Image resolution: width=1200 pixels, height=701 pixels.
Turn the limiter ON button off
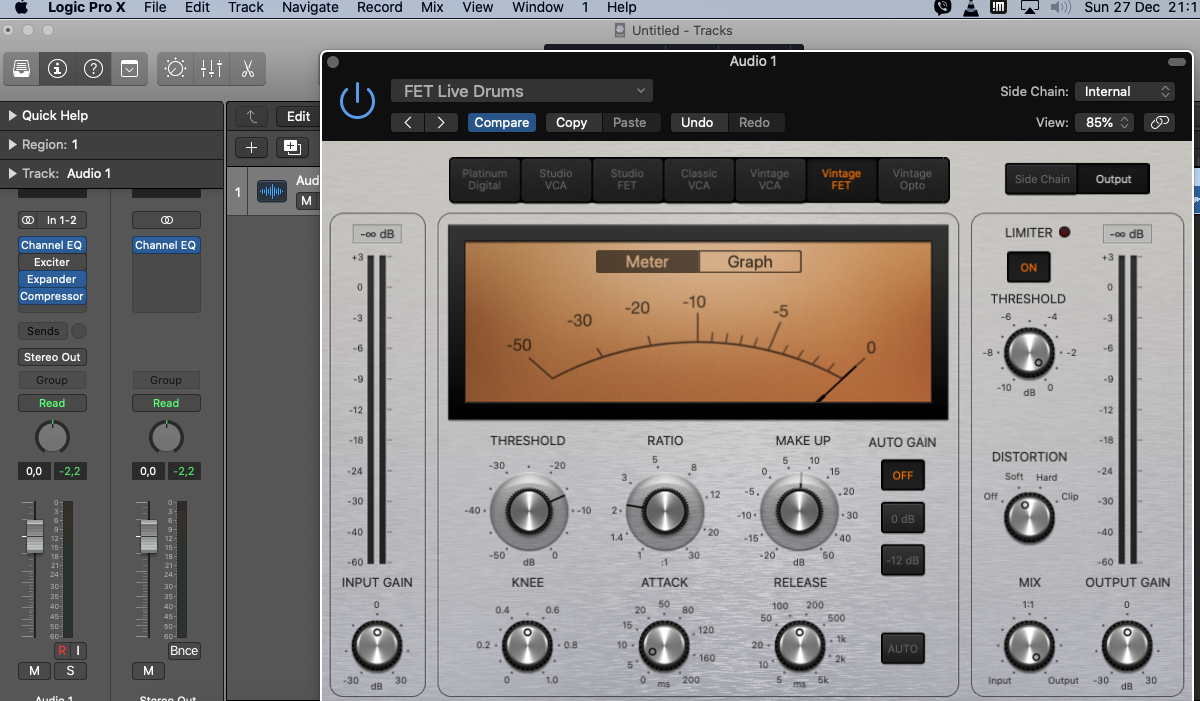pyautogui.click(x=1028, y=267)
